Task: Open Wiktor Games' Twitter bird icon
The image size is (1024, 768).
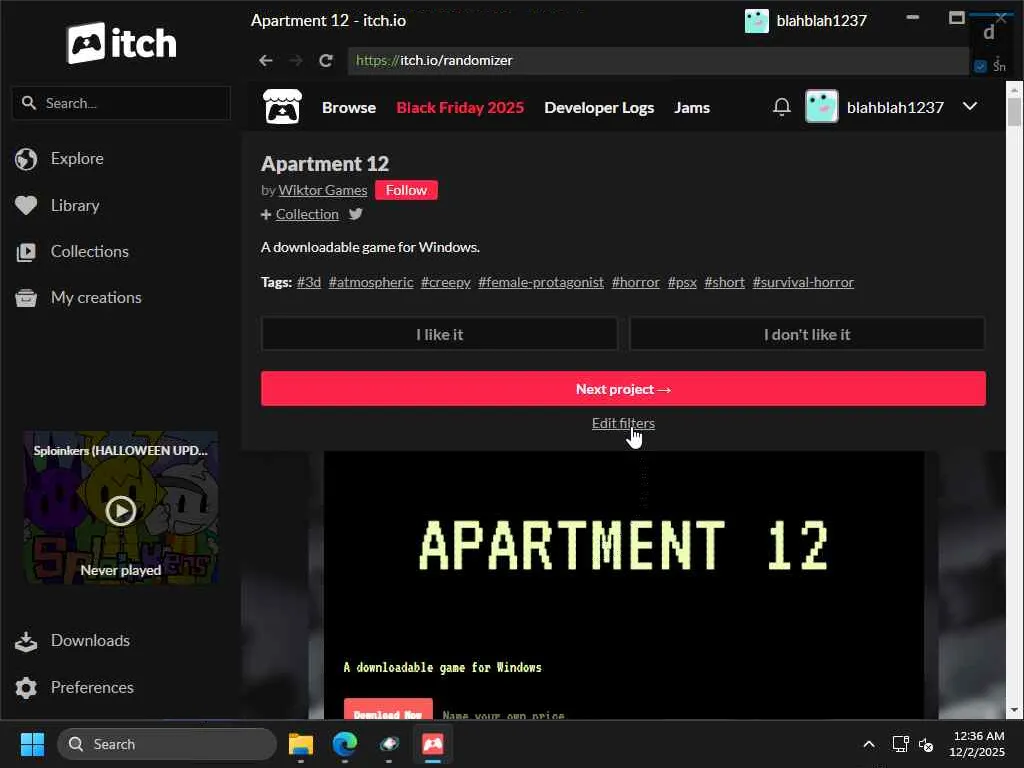Action: coord(355,214)
